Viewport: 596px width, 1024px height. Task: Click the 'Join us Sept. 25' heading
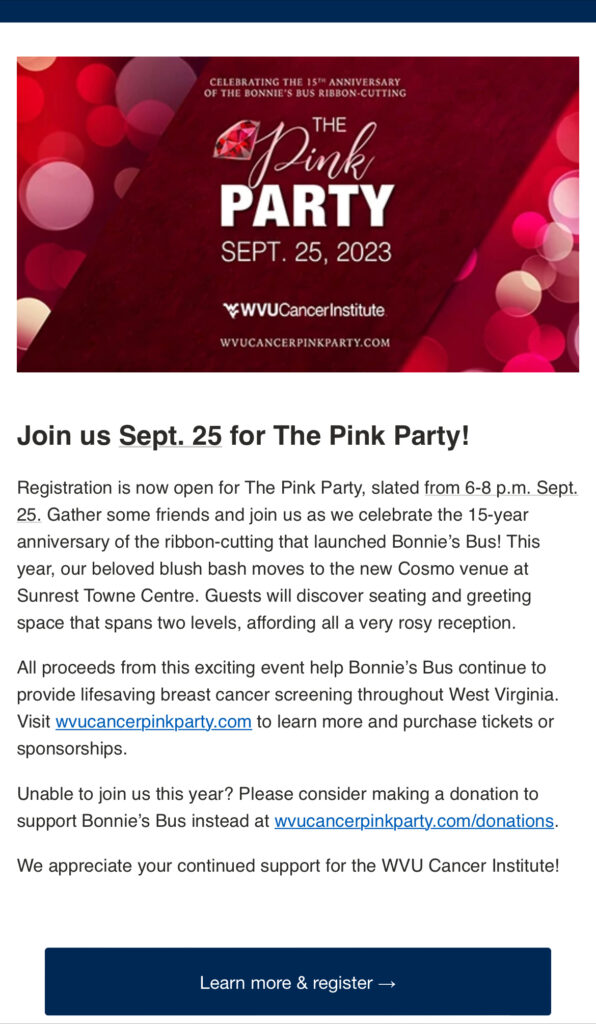point(243,436)
